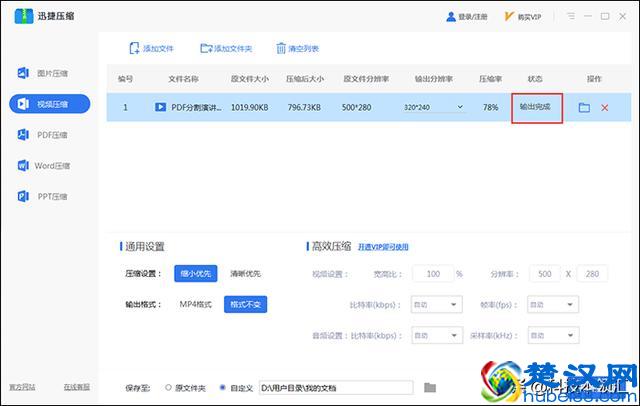Click the 清空列表 trash icon
The width and height of the screenshot is (640, 406).
(281, 48)
